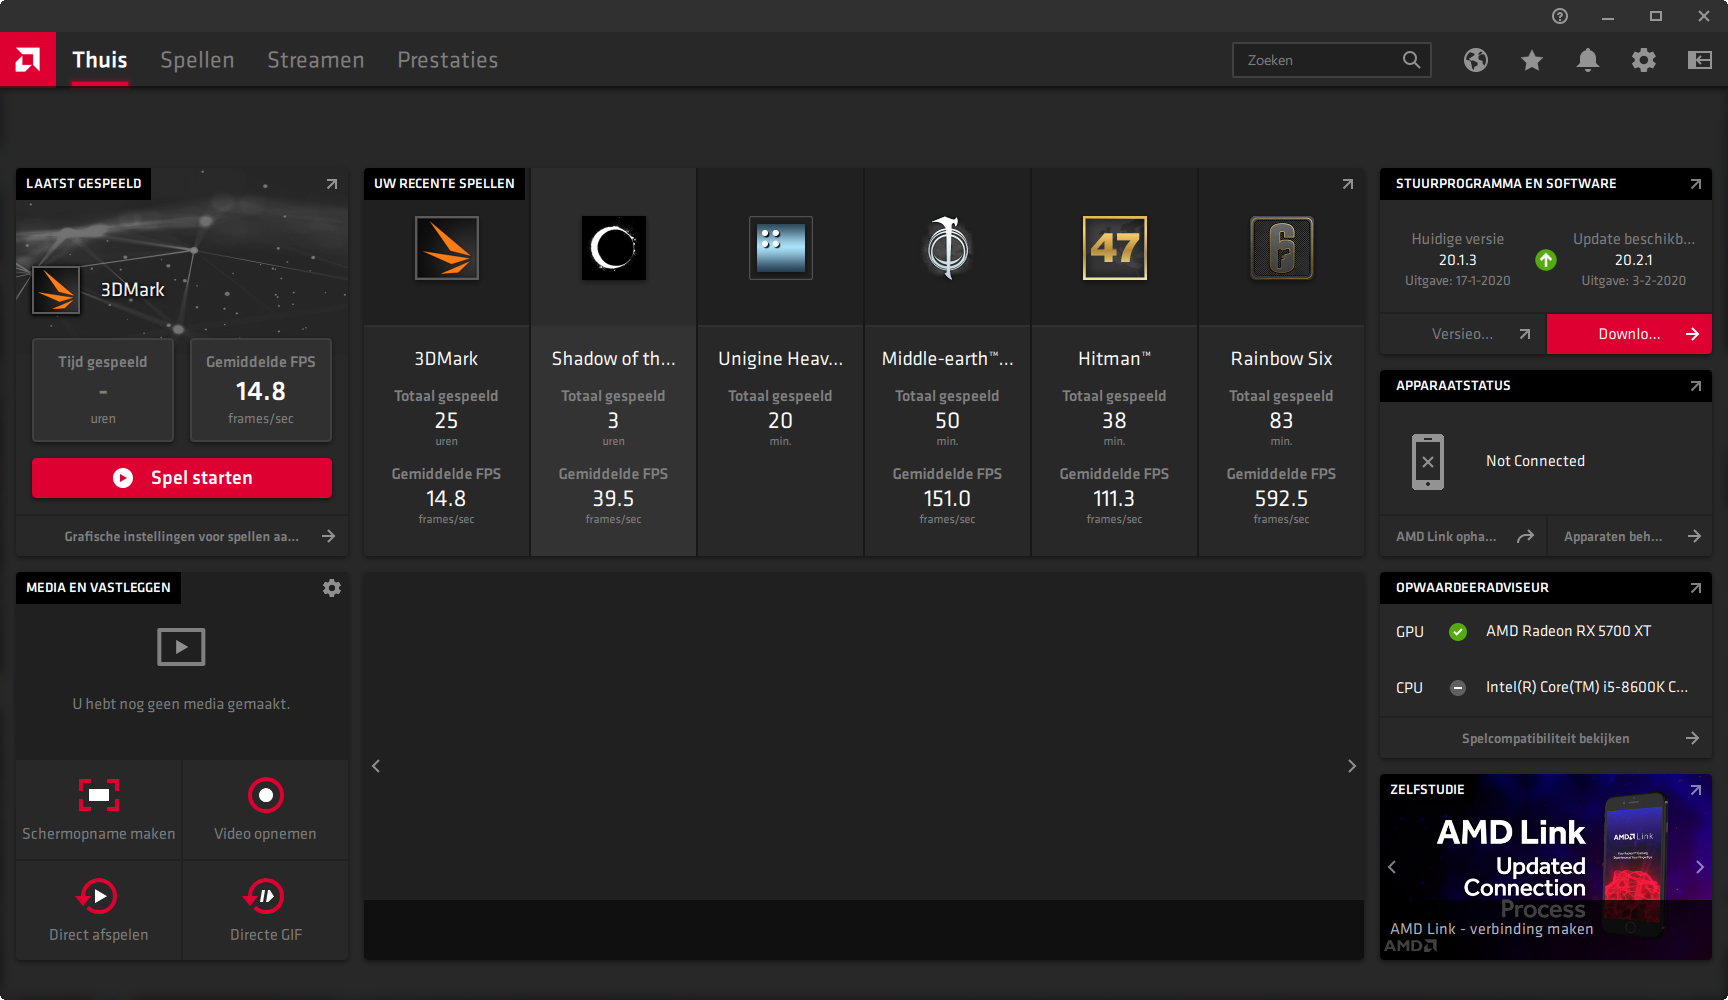Screen dimensions: 1728x1000
Task: Click the media play placeholder icon
Action: tap(181, 647)
